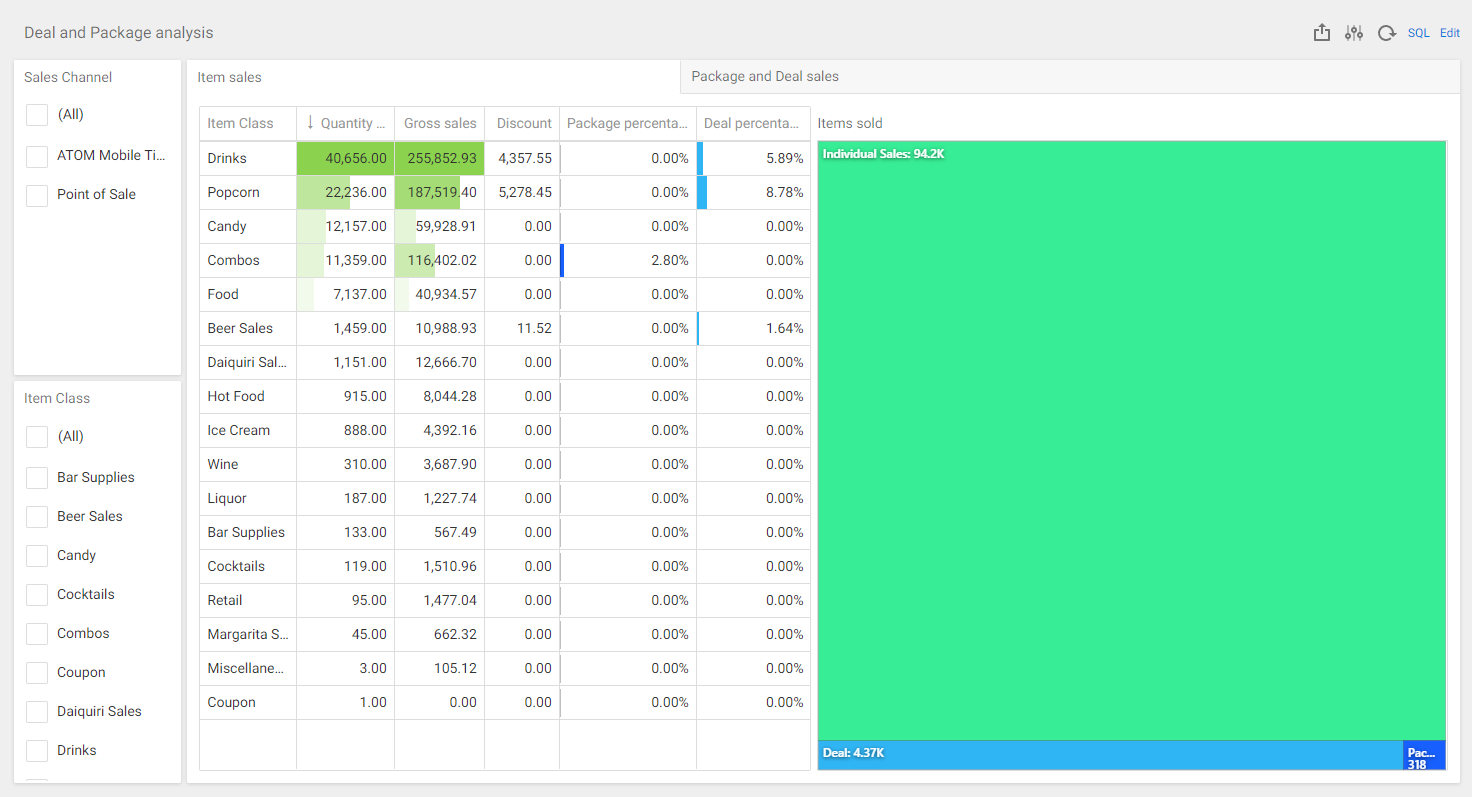The image size is (1472, 797).
Task: Refresh the dashboard with the reload icon
Action: (x=1386, y=33)
